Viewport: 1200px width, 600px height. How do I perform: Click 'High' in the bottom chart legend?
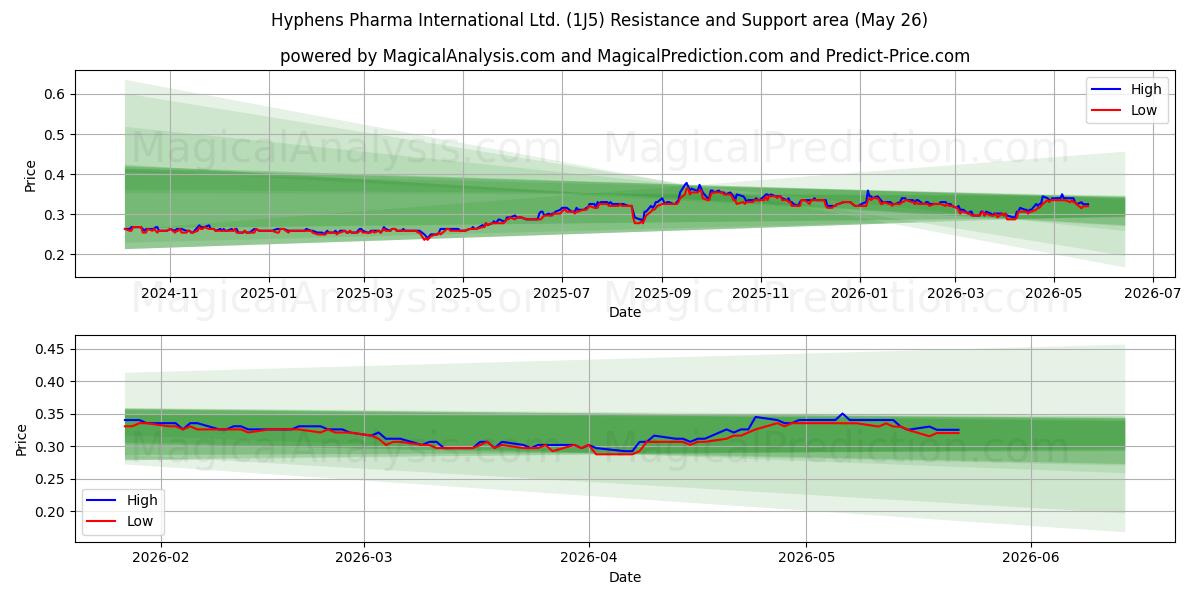(x=142, y=500)
